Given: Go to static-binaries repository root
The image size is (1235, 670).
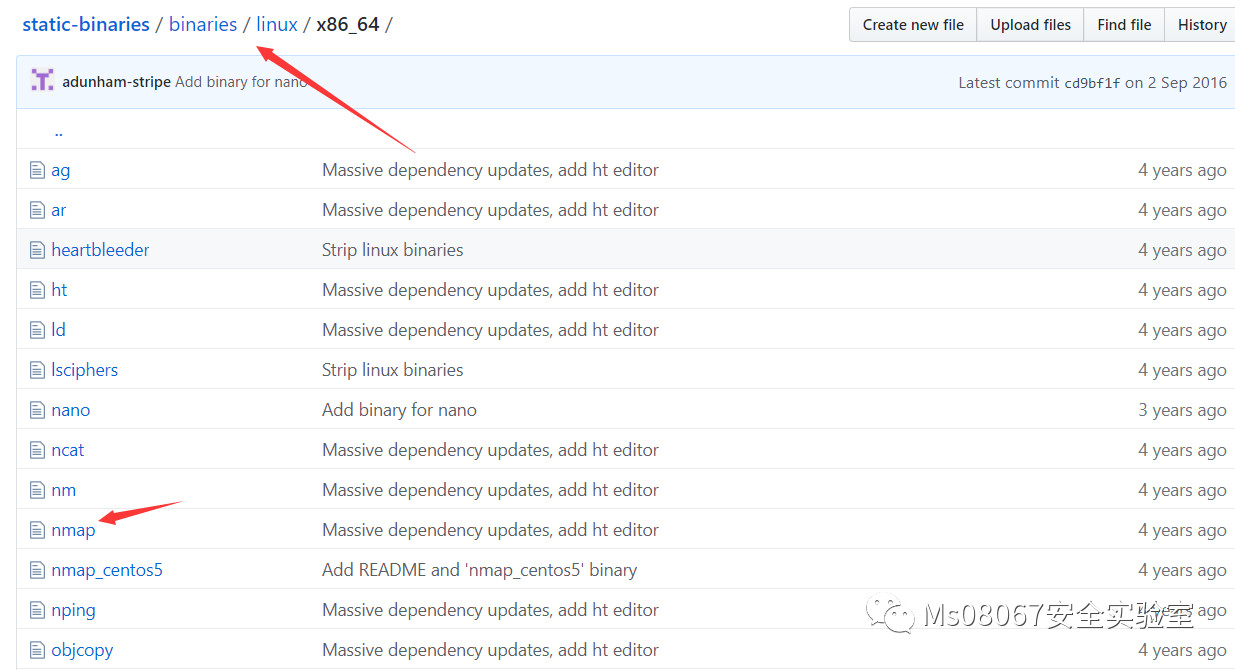Looking at the screenshot, I should (86, 24).
